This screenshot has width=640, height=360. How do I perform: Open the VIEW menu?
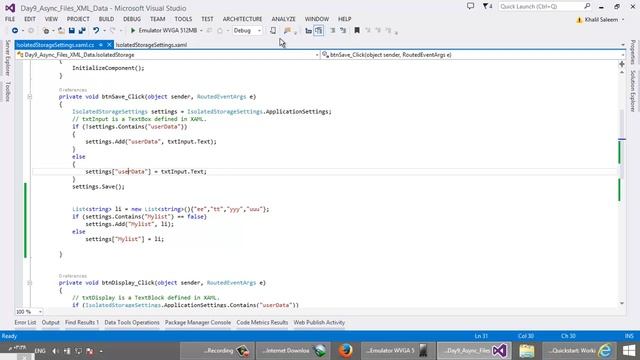pos(51,19)
